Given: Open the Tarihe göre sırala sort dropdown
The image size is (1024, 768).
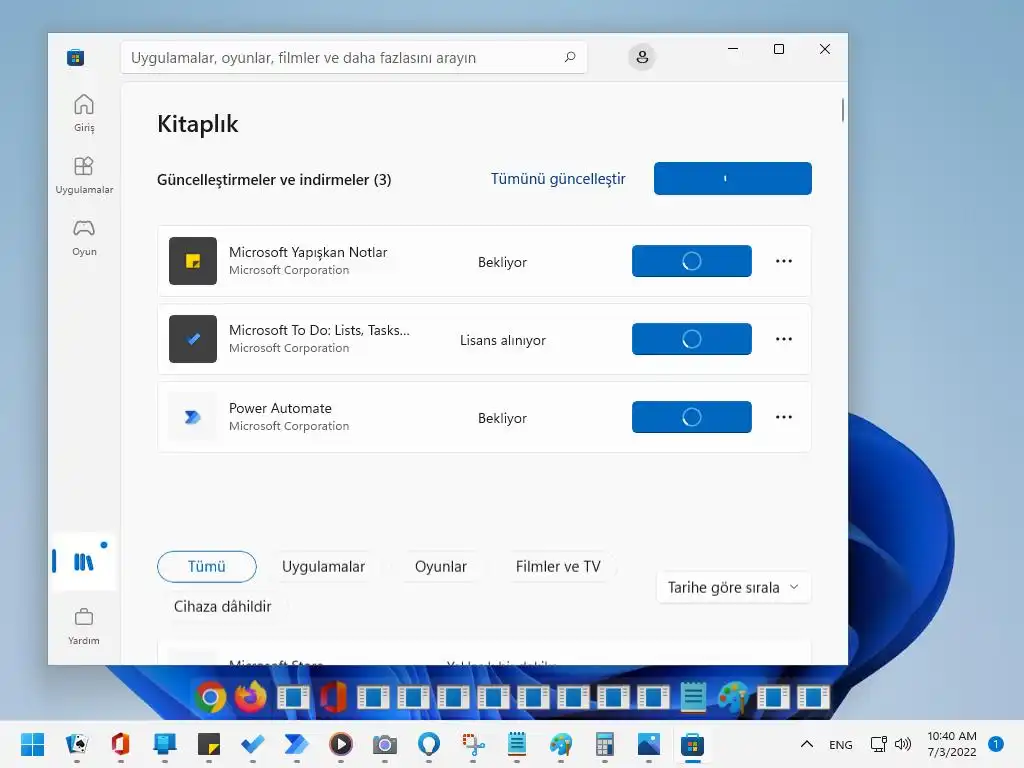Looking at the screenshot, I should 733,587.
